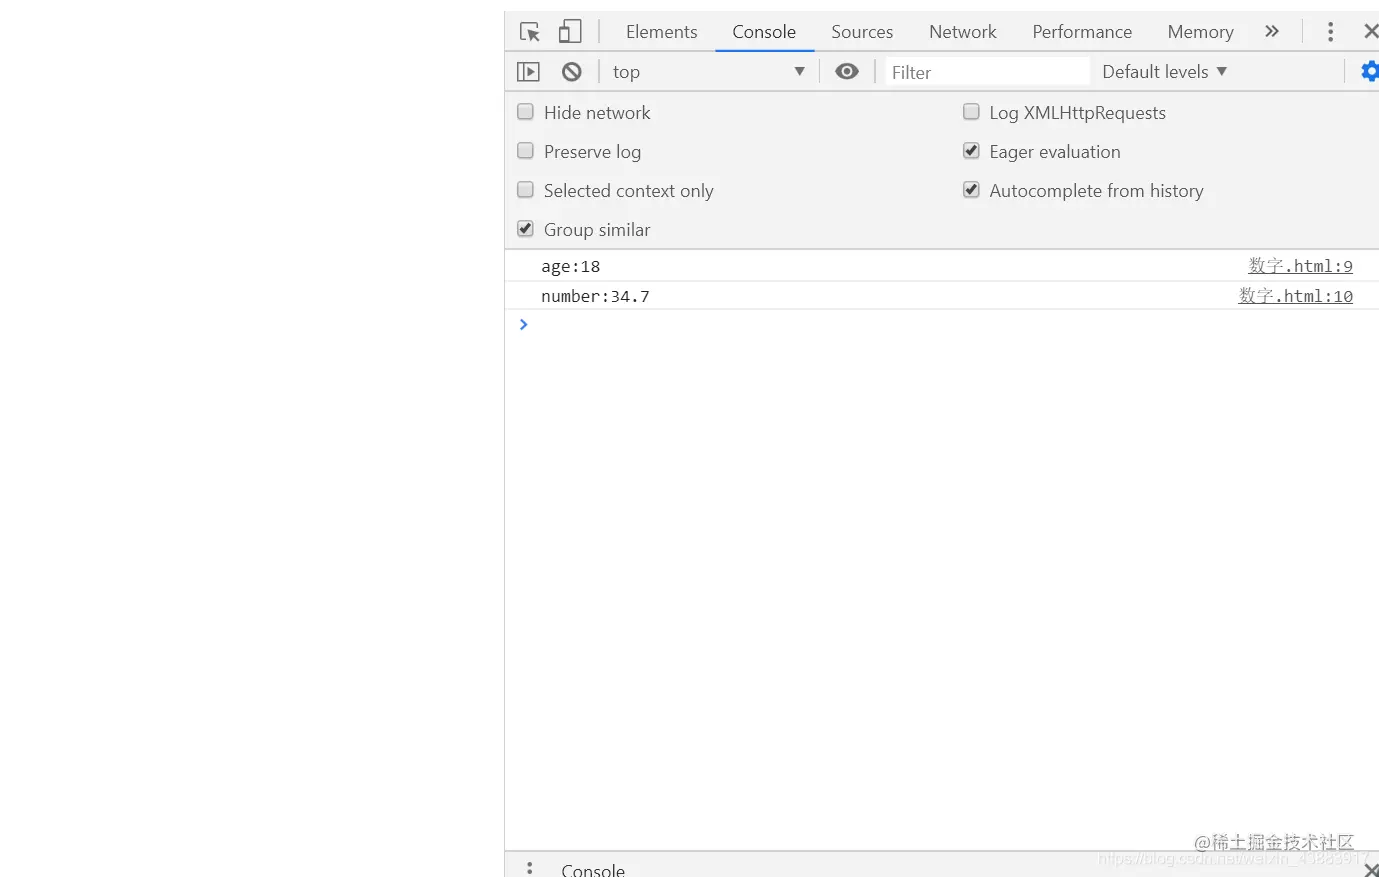Clear the console with the ban icon
This screenshot has width=1379, height=877.
tap(572, 72)
